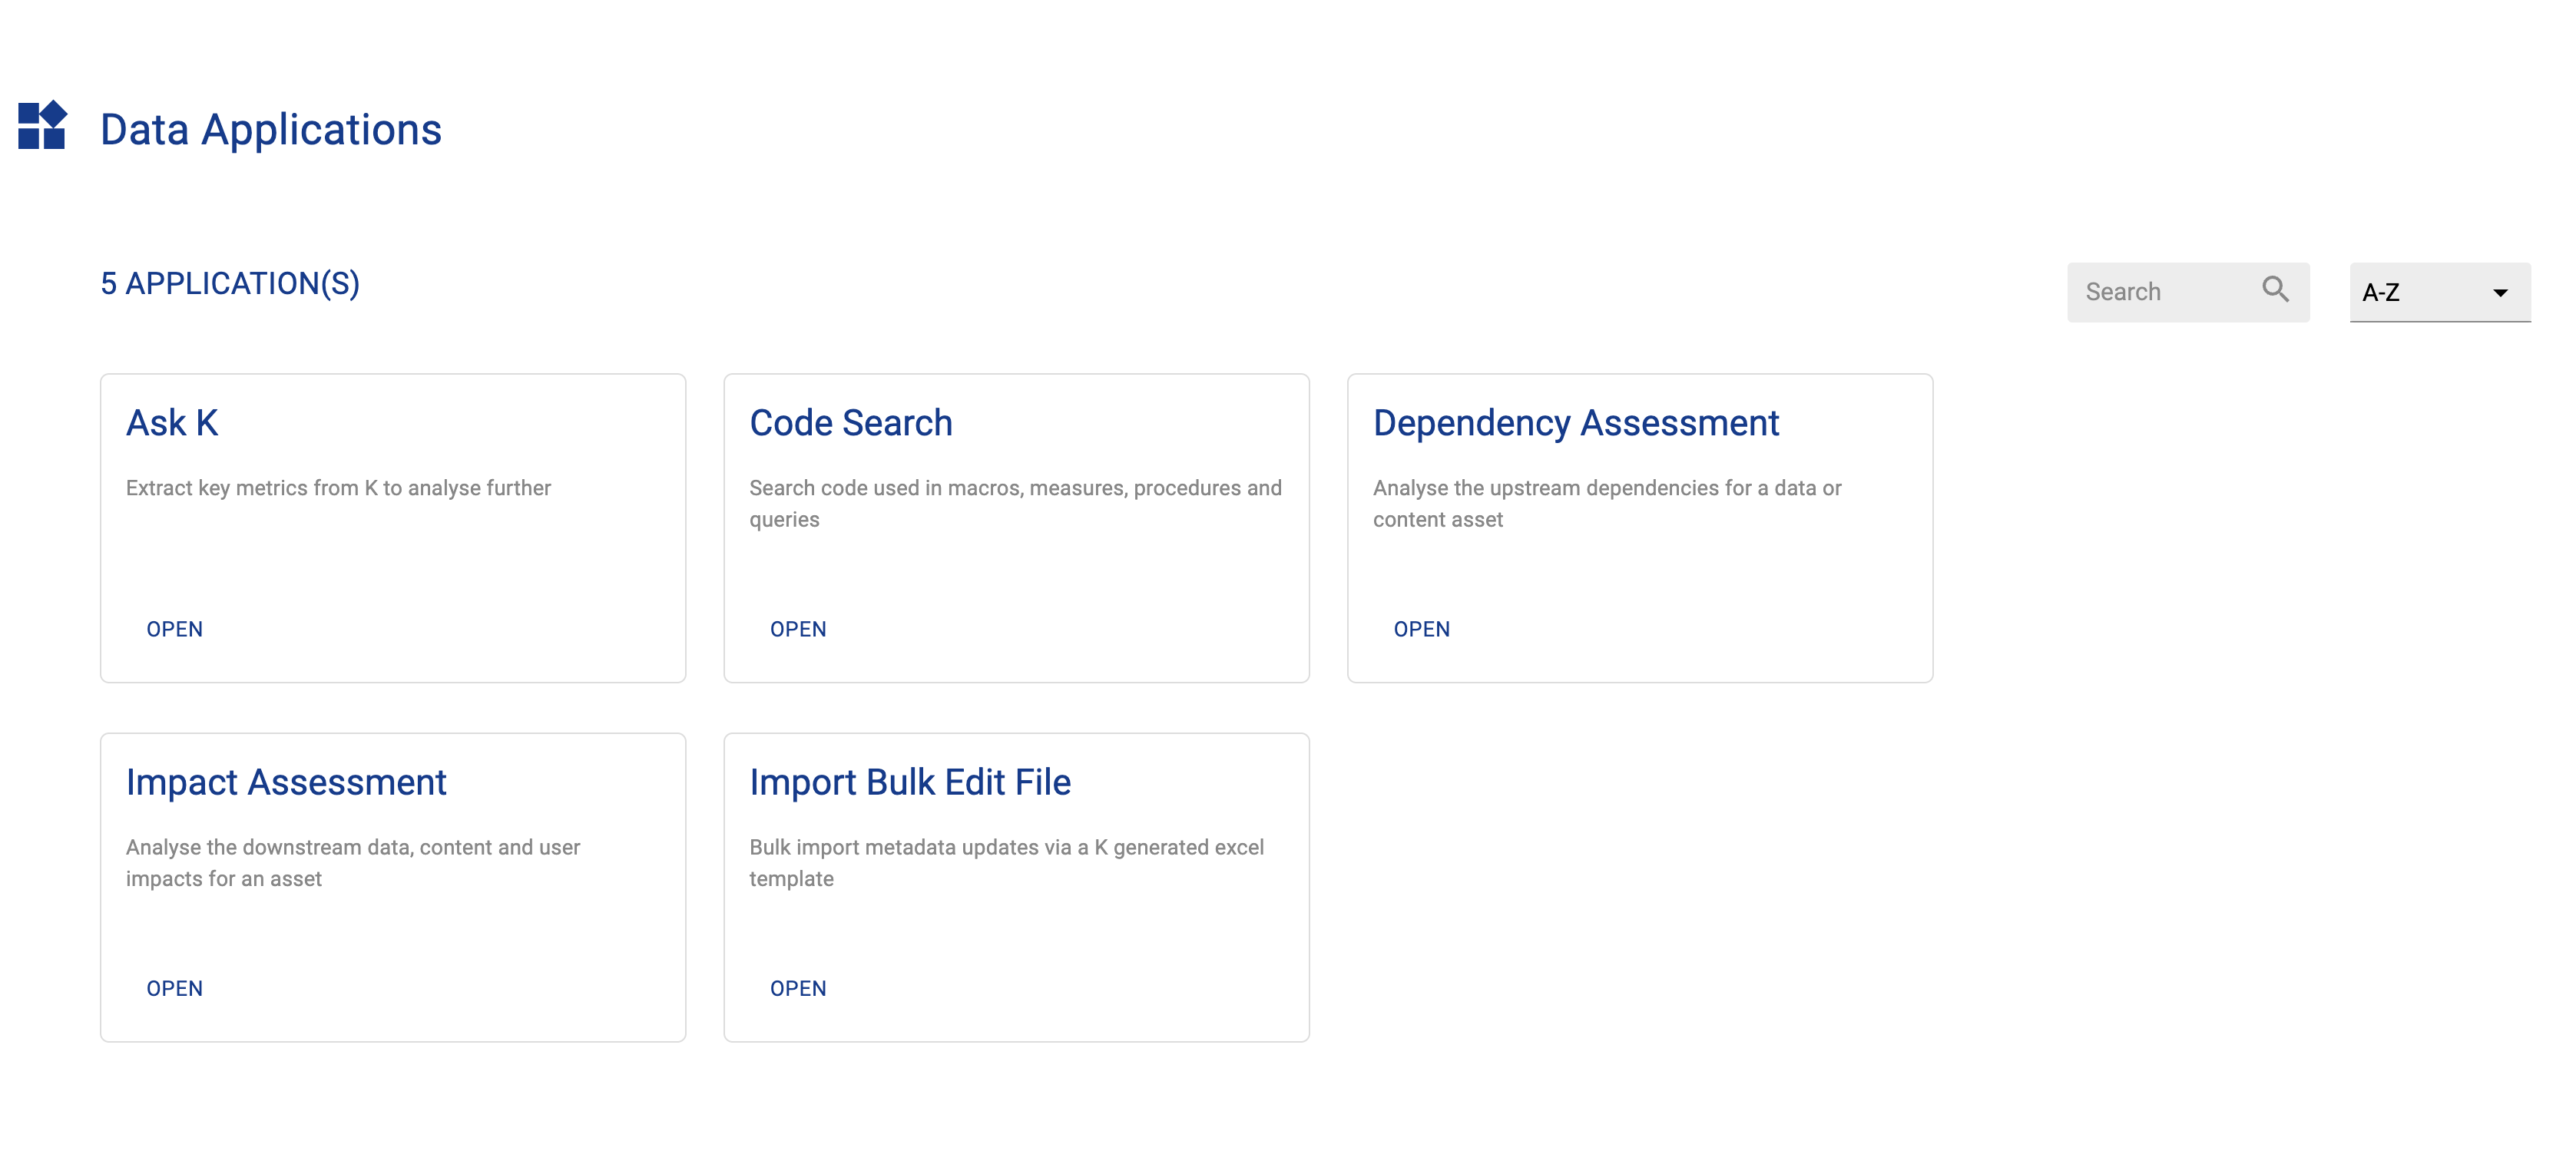
Task: Open the Dependency Assessment application
Action: 1421,629
